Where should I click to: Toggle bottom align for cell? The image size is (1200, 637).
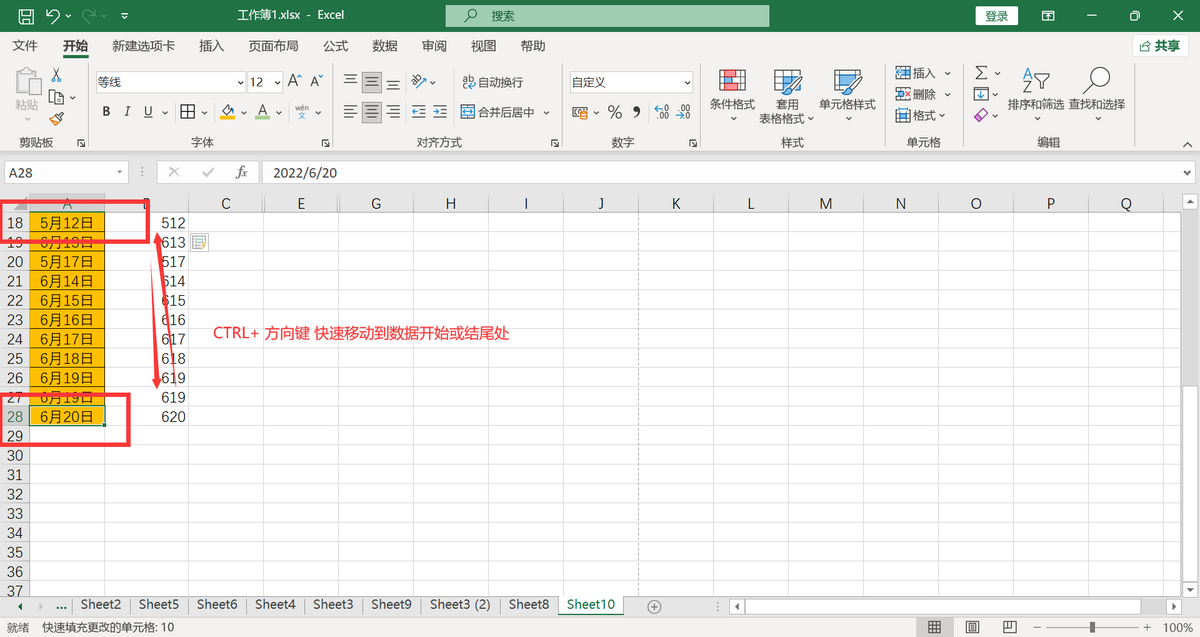[x=394, y=82]
